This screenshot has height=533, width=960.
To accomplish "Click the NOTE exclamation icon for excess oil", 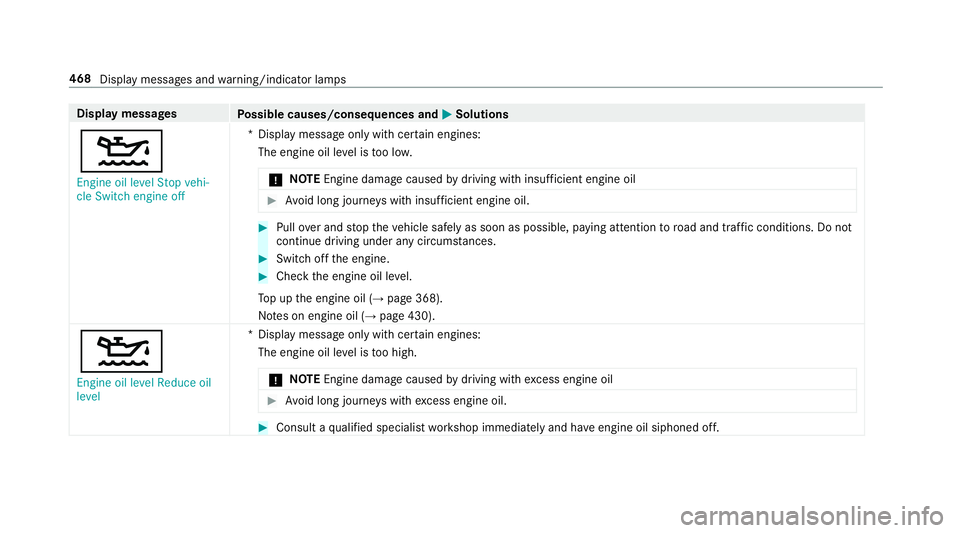I will coord(276,380).
